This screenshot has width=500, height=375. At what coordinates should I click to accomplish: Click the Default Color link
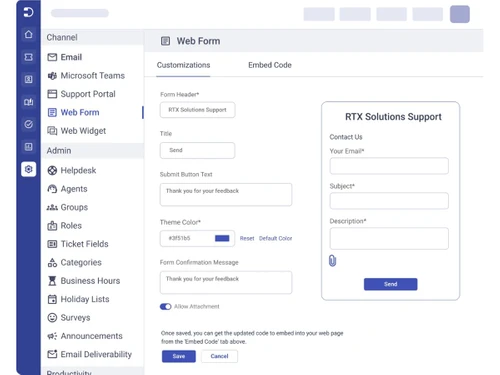(x=275, y=238)
